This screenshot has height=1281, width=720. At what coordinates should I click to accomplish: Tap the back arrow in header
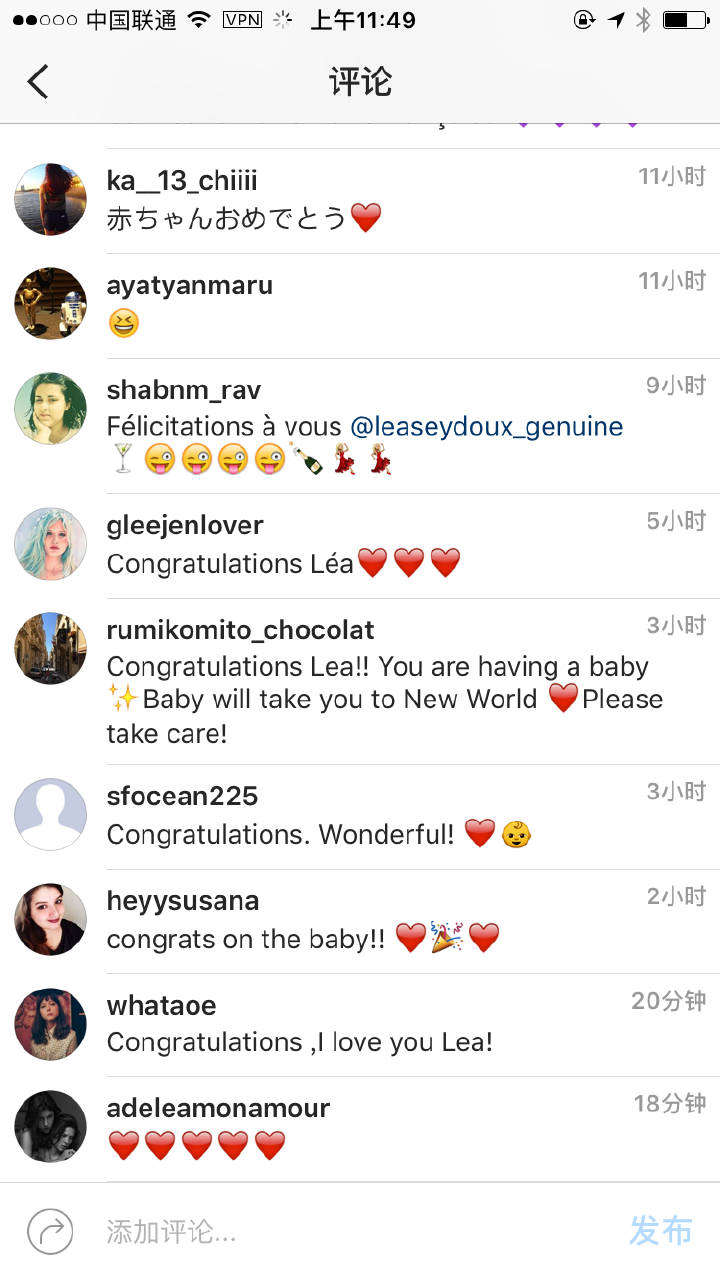(x=38, y=82)
